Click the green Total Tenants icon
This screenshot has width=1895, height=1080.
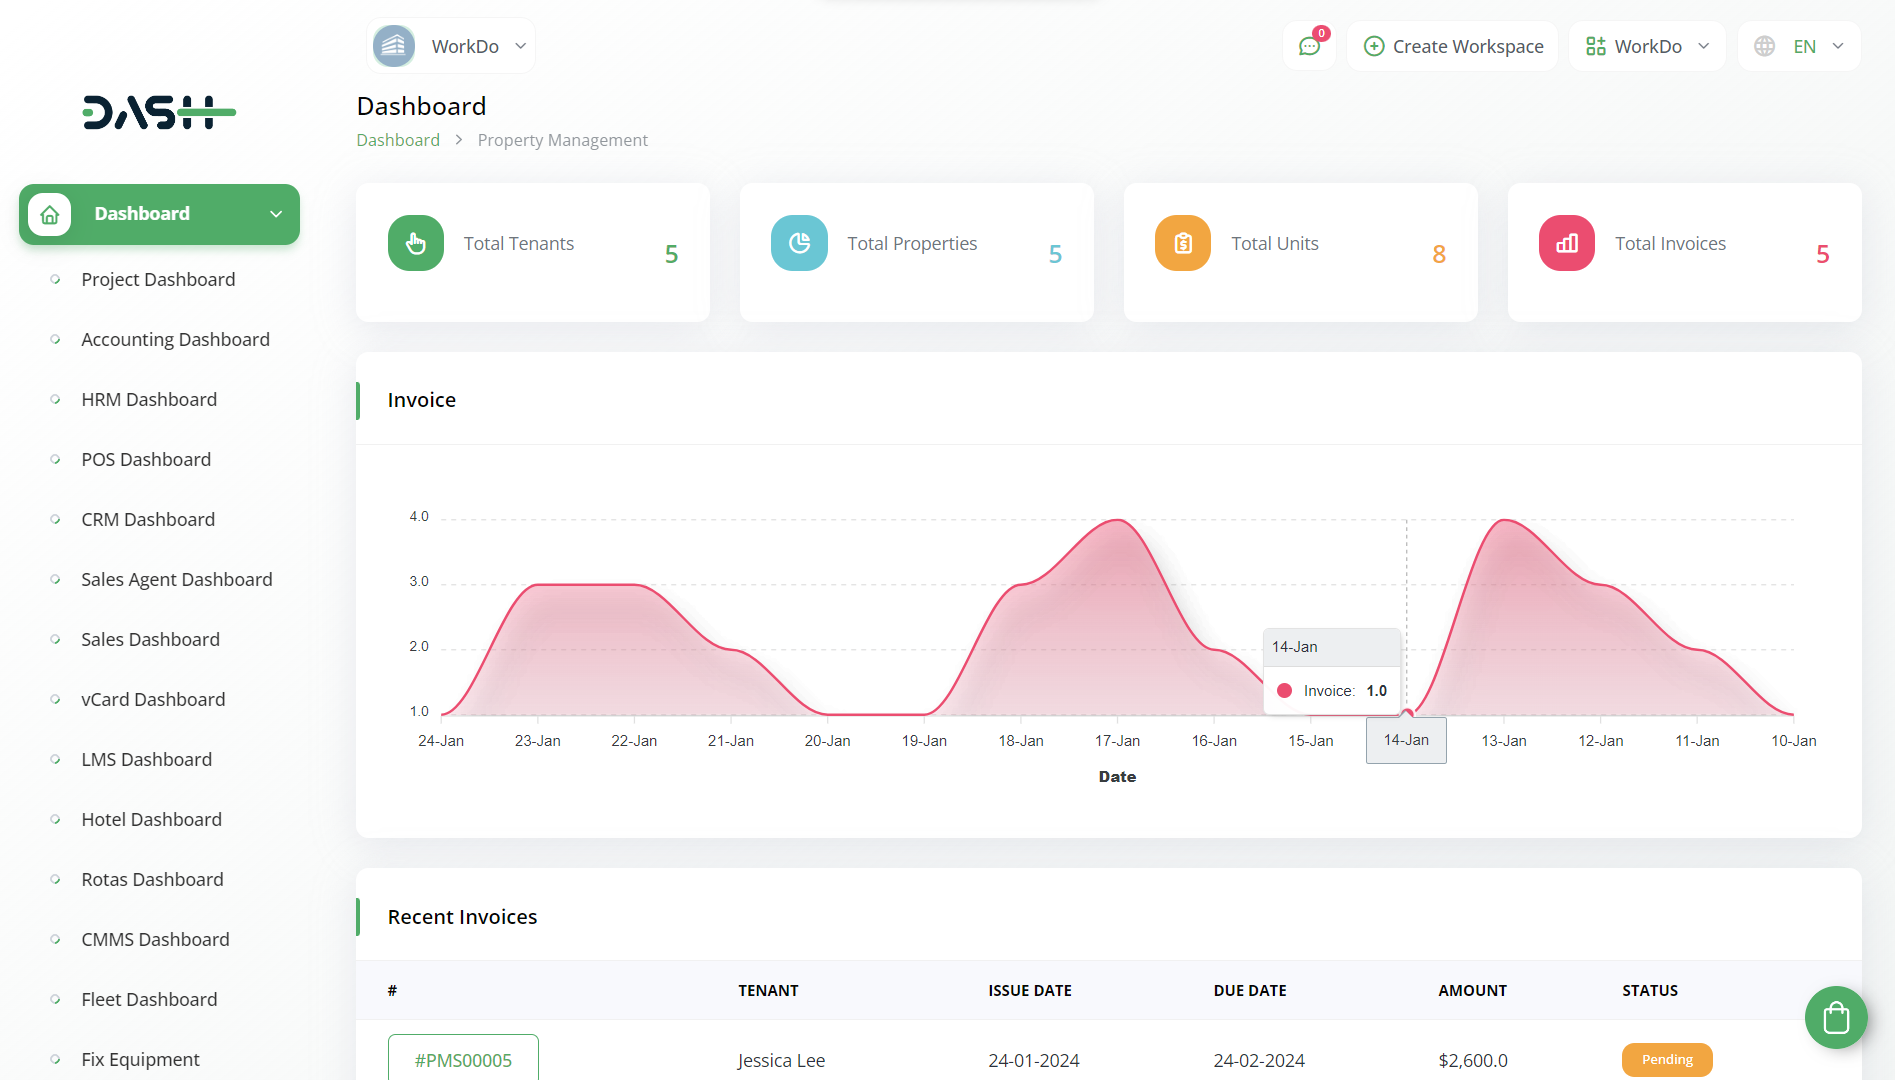(x=416, y=243)
